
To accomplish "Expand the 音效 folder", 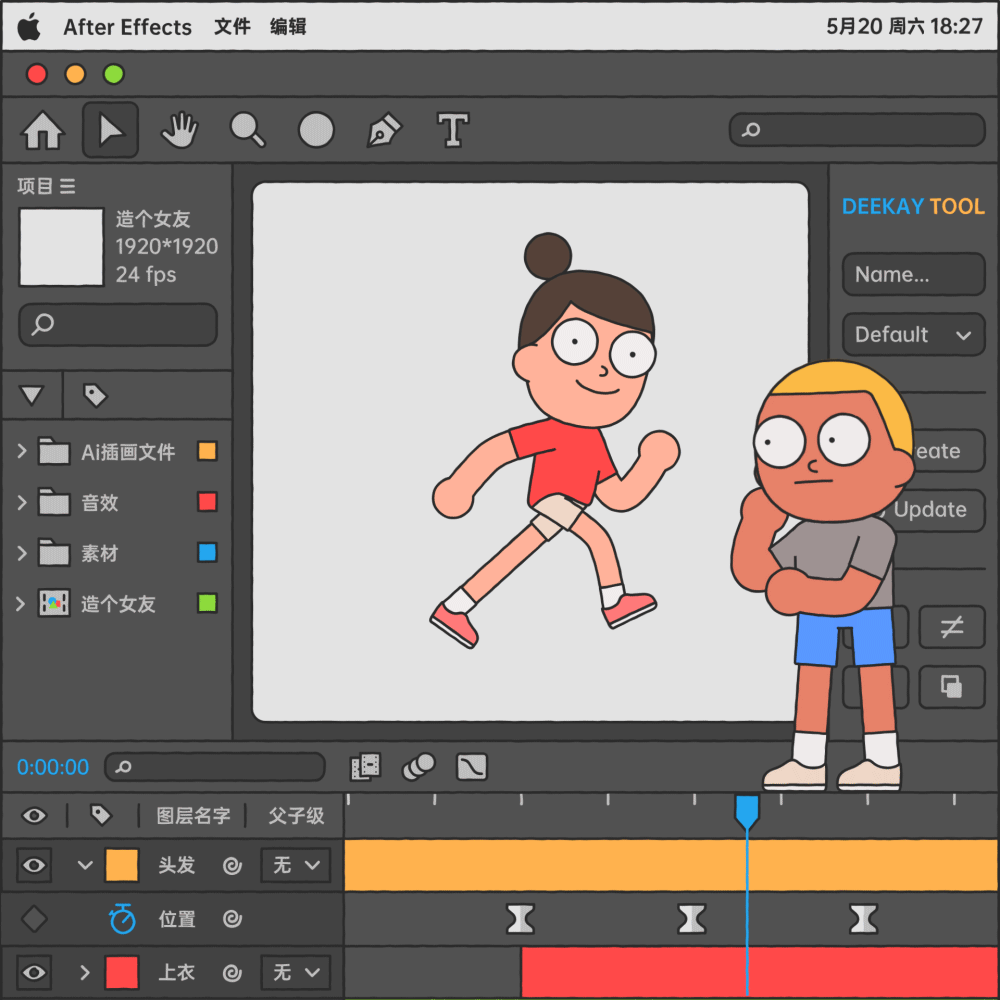I will point(22,502).
